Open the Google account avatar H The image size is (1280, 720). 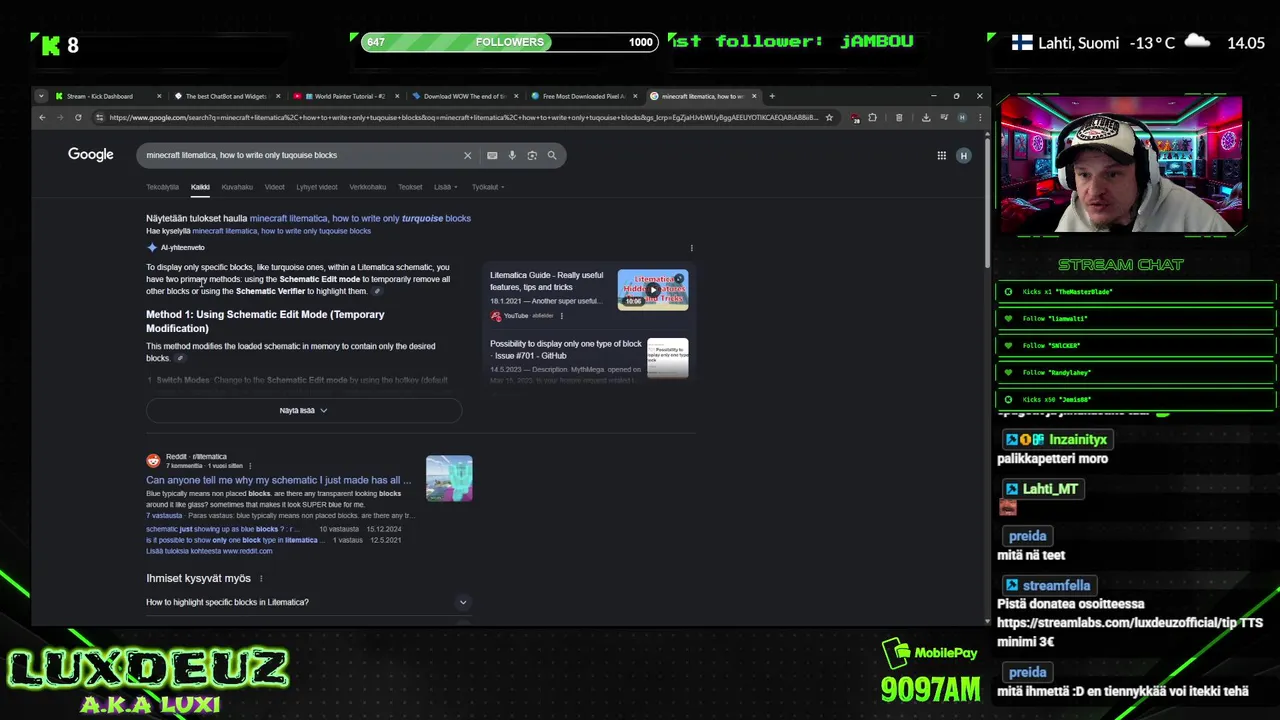[x=964, y=155]
